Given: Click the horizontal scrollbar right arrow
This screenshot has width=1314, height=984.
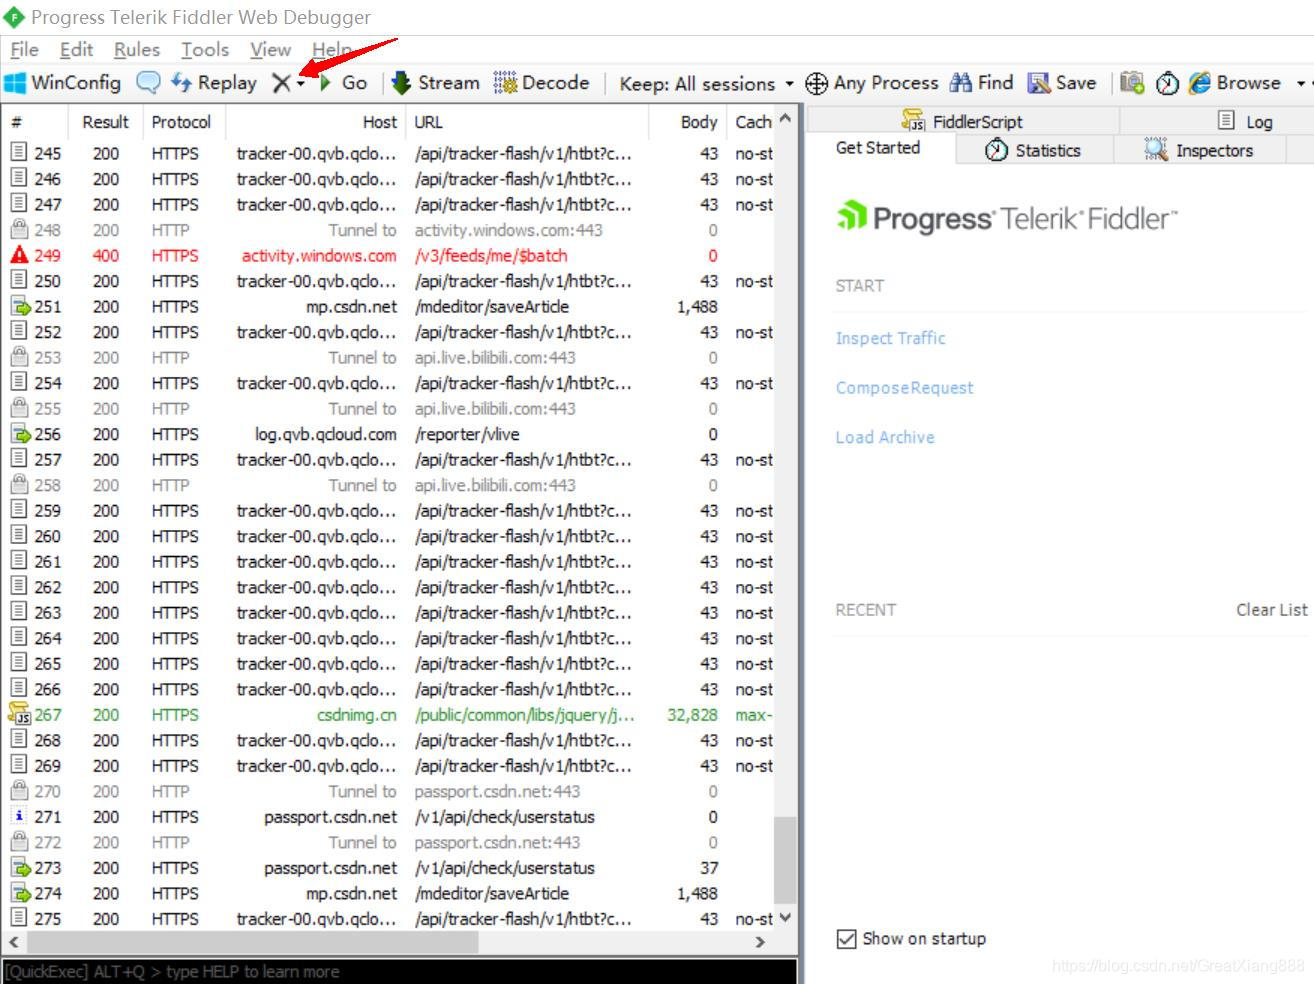Looking at the screenshot, I should coord(760,942).
